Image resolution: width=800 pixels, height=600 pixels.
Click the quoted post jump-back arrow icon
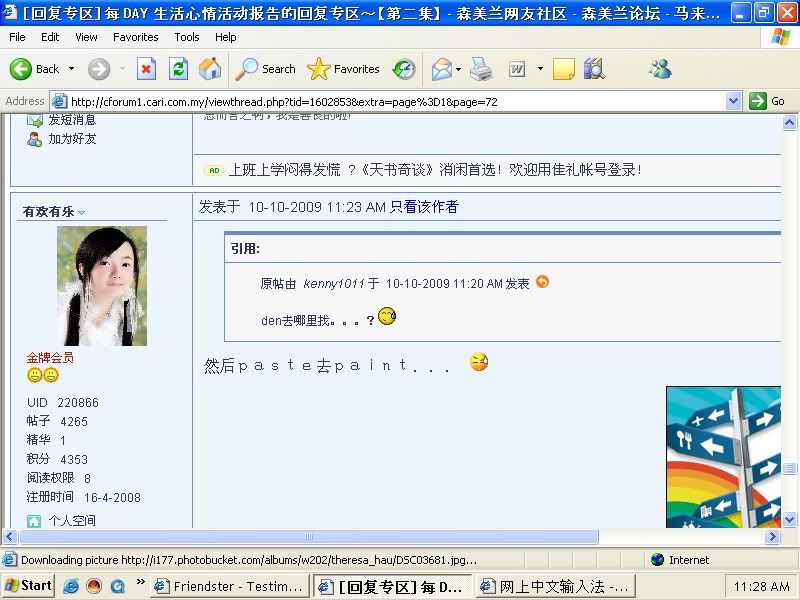542,282
